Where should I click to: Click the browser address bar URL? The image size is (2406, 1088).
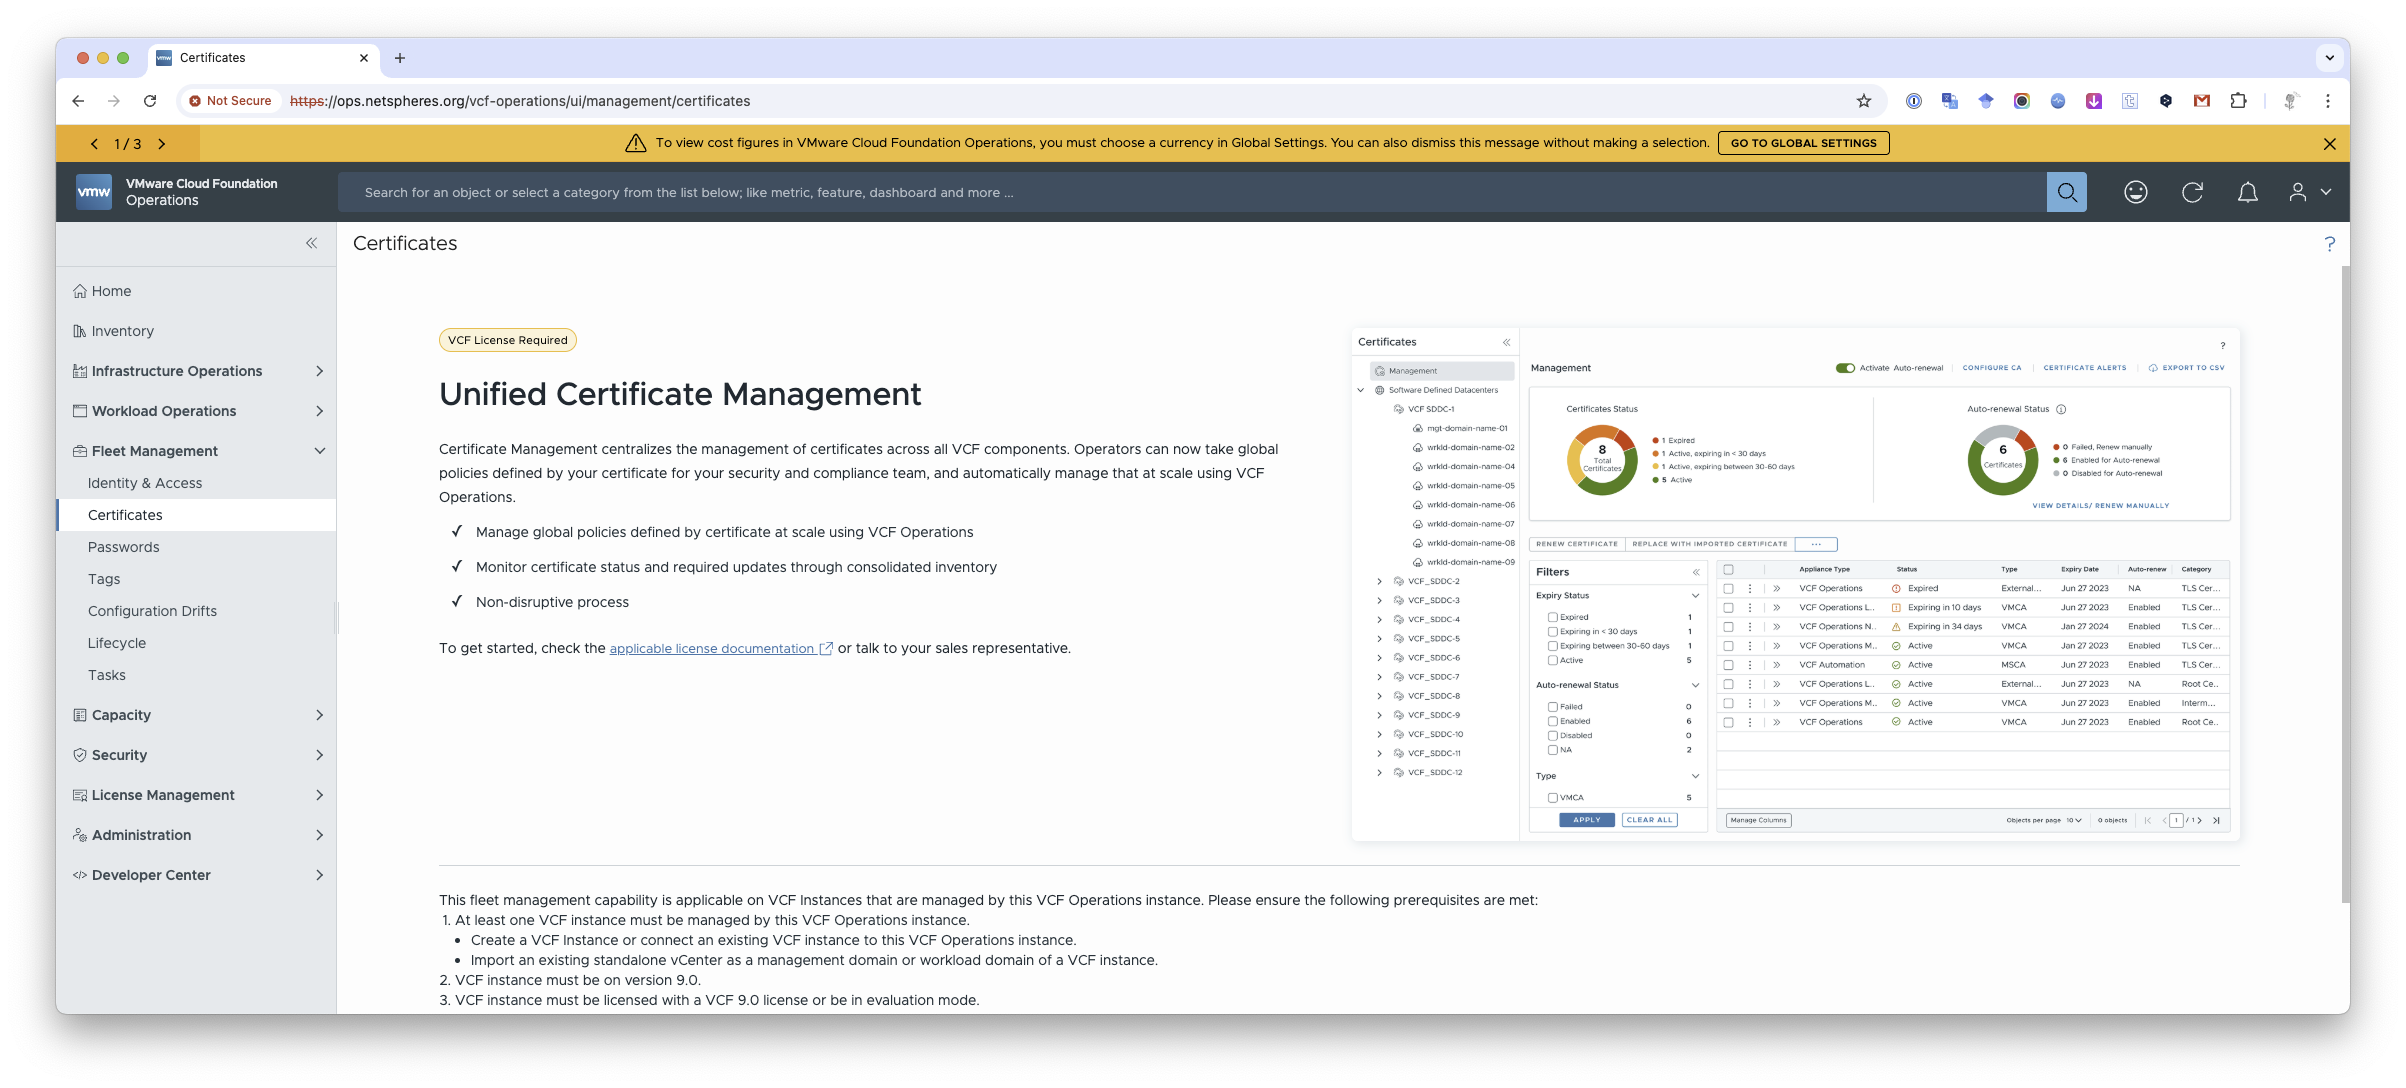point(520,101)
